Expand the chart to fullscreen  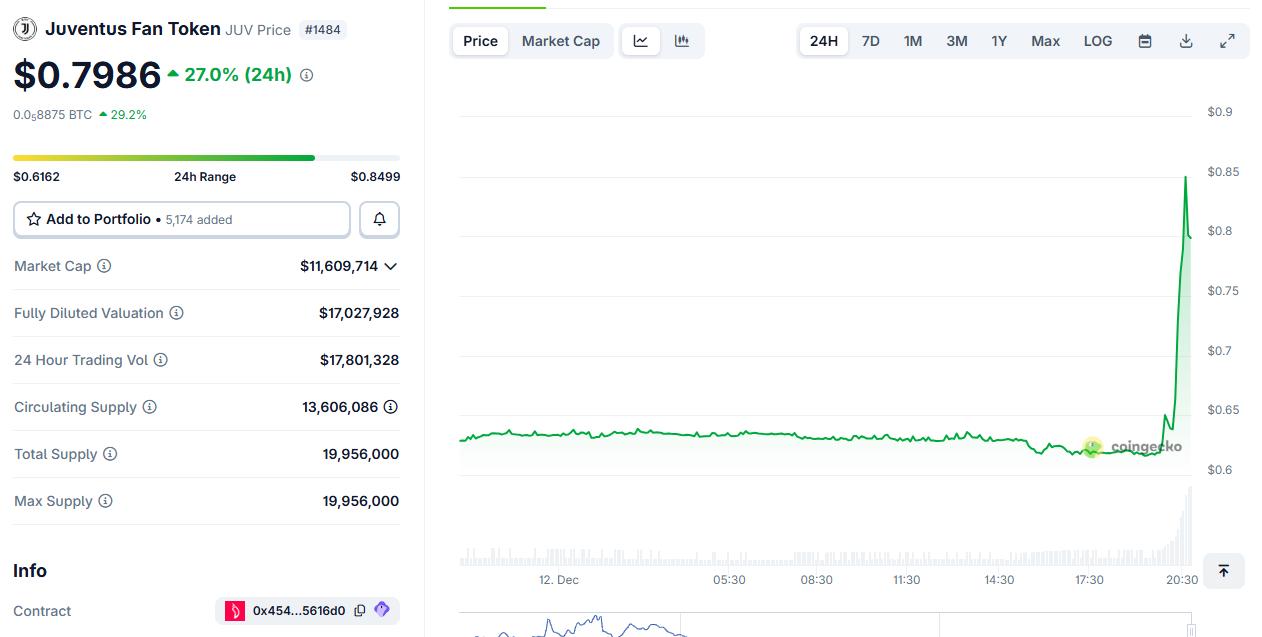pos(1227,41)
